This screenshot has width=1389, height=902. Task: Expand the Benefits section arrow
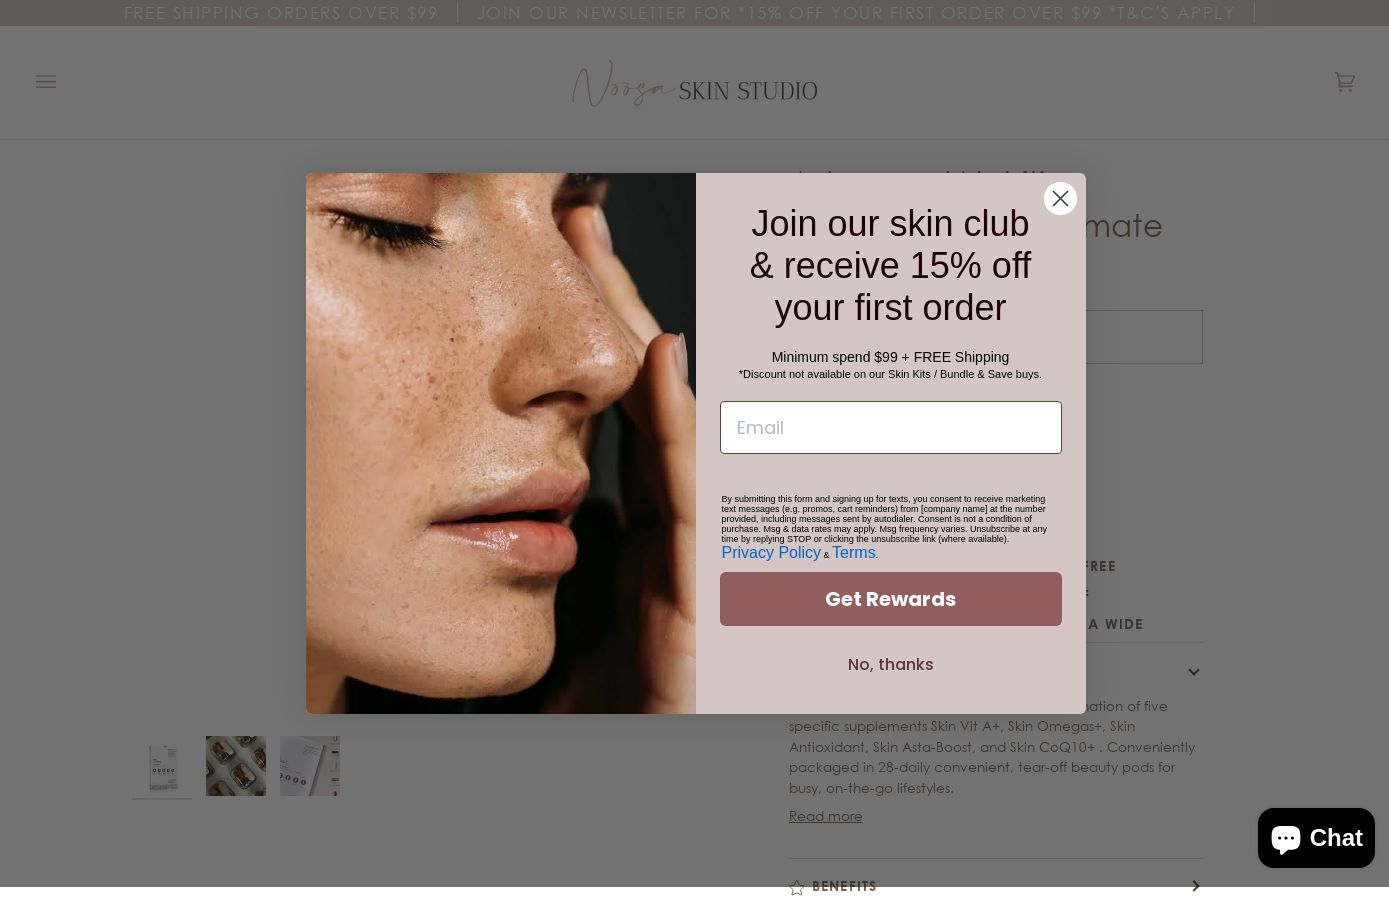pyautogui.click(x=1194, y=886)
